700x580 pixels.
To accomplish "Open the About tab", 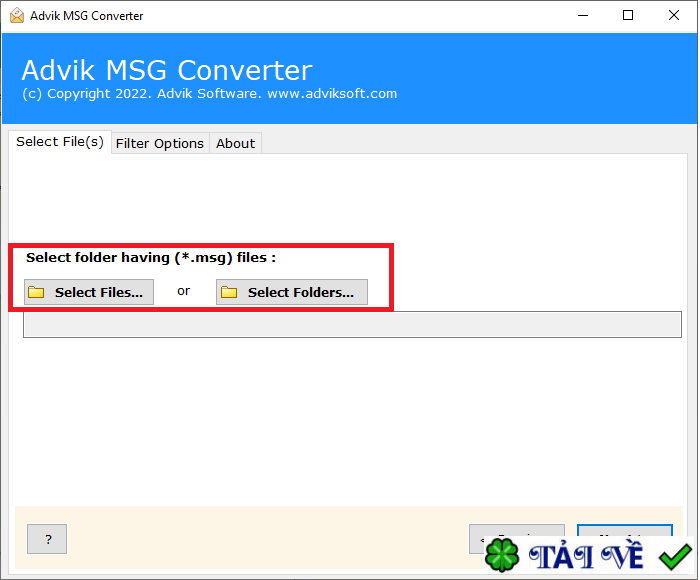I will (x=236, y=143).
